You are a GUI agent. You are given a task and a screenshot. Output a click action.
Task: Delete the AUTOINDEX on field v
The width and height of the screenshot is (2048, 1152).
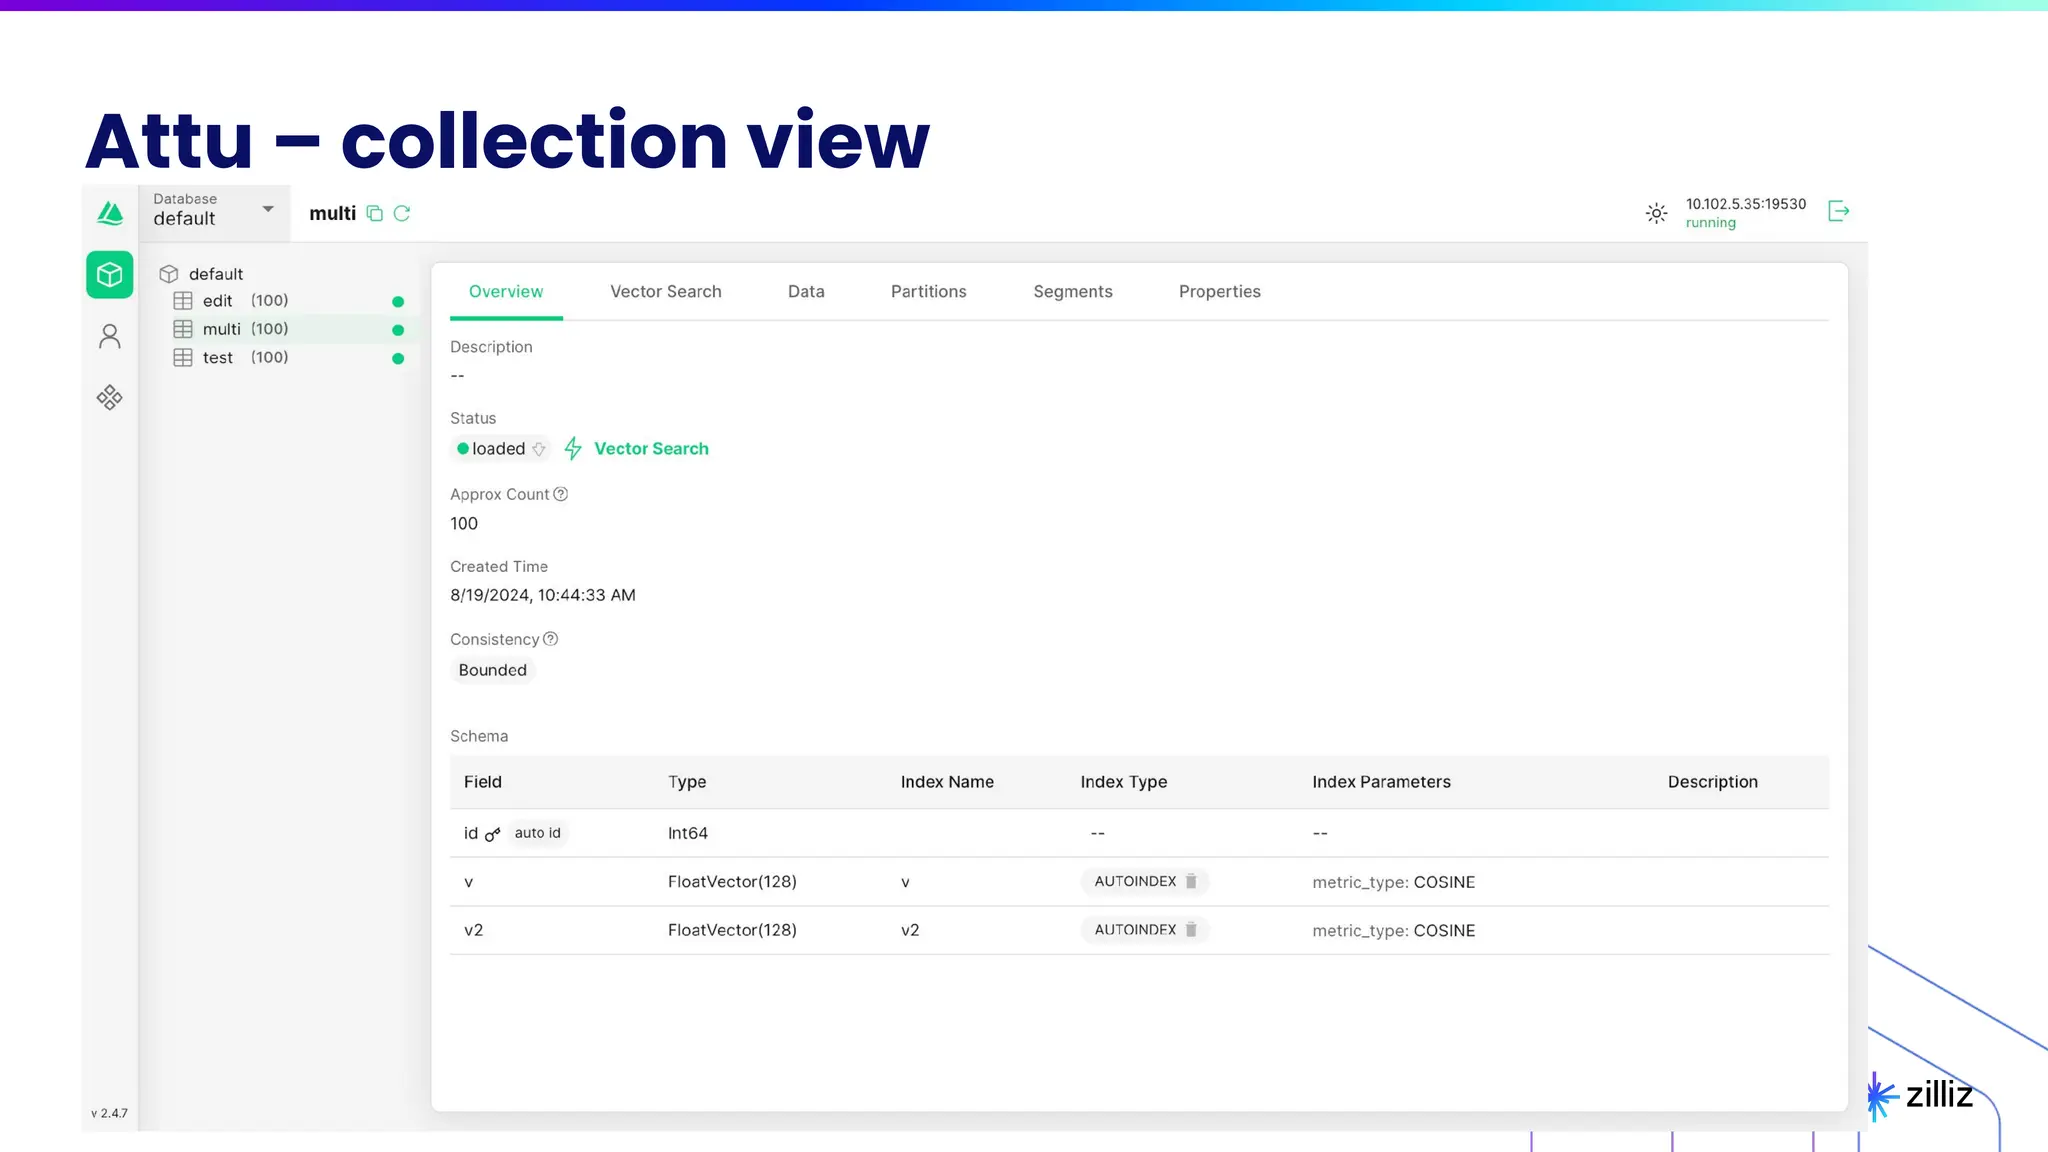pyautogui.click(x=1191, y=882)
